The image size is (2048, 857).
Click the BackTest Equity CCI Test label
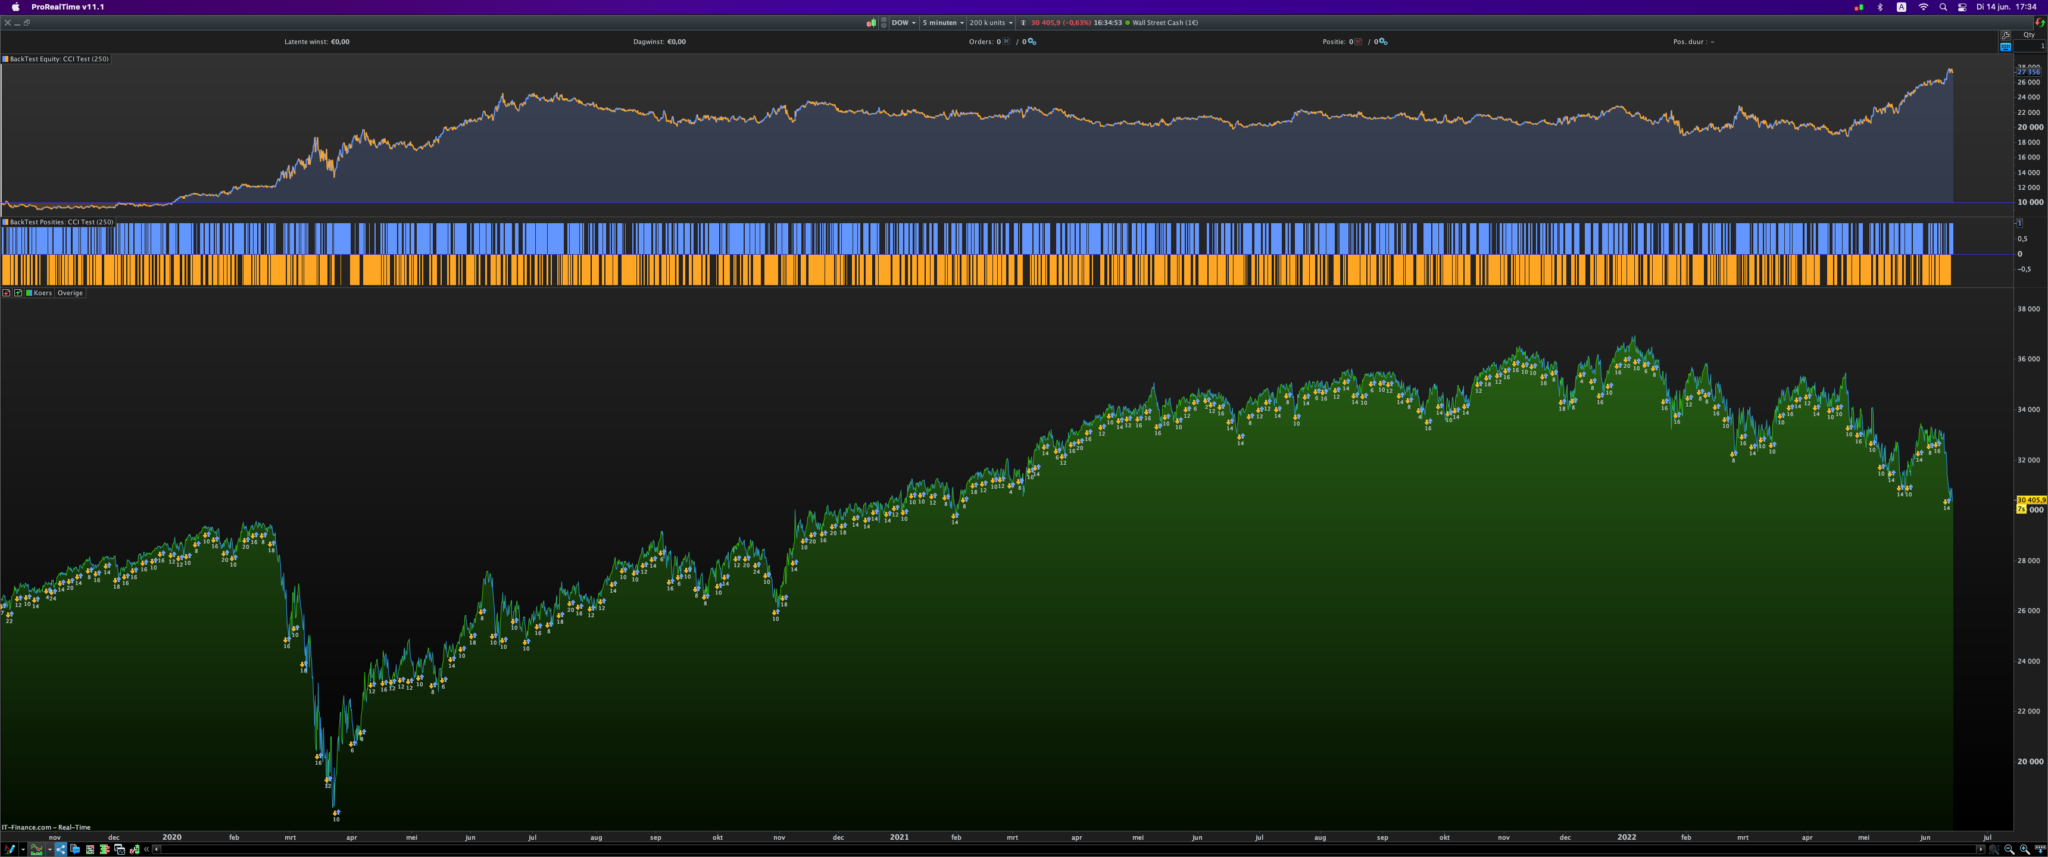[59, 59]
